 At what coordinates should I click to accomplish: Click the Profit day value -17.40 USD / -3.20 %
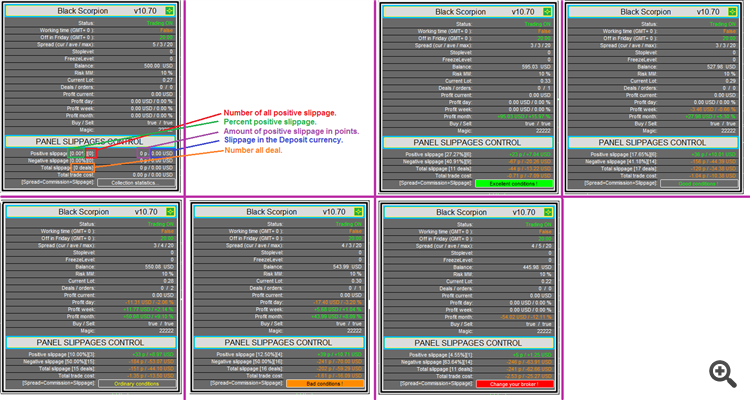coord(338,302)
